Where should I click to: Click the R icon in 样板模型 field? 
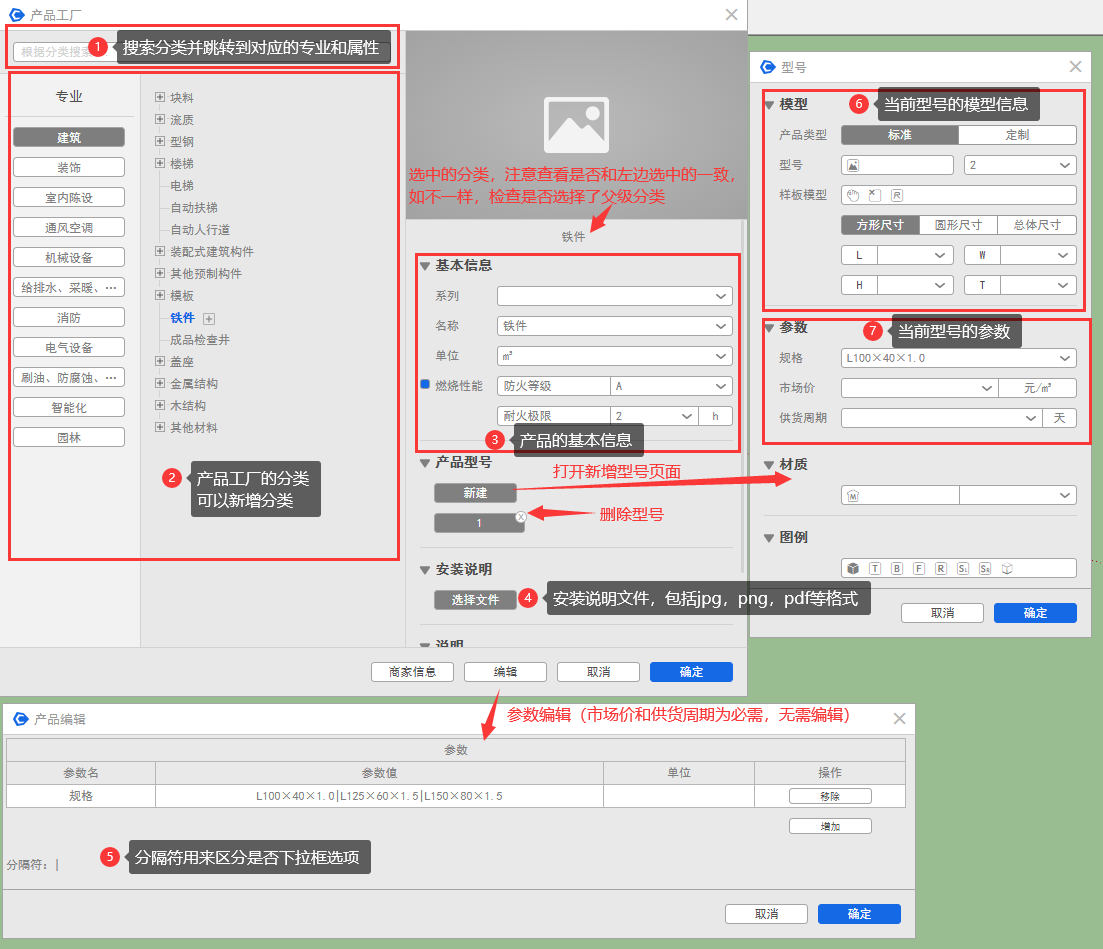897,195
